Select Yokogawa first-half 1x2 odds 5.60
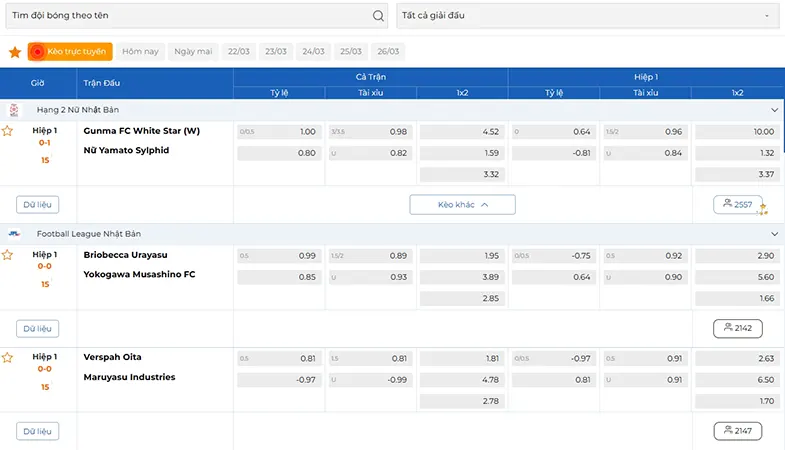The width and height of the screenshot is (785, 450). point(737,277)
